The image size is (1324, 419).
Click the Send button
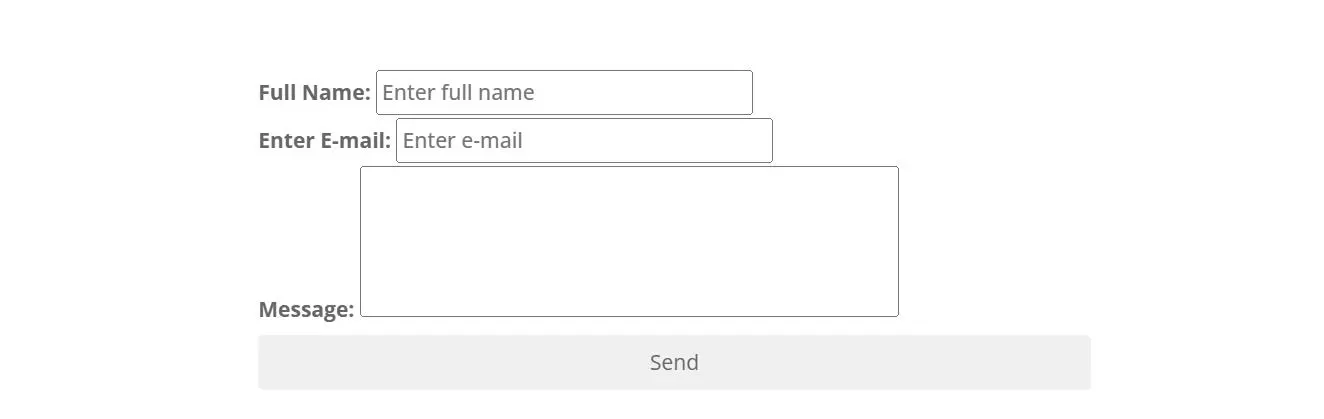pyautogui.click(x=674, y=362)
